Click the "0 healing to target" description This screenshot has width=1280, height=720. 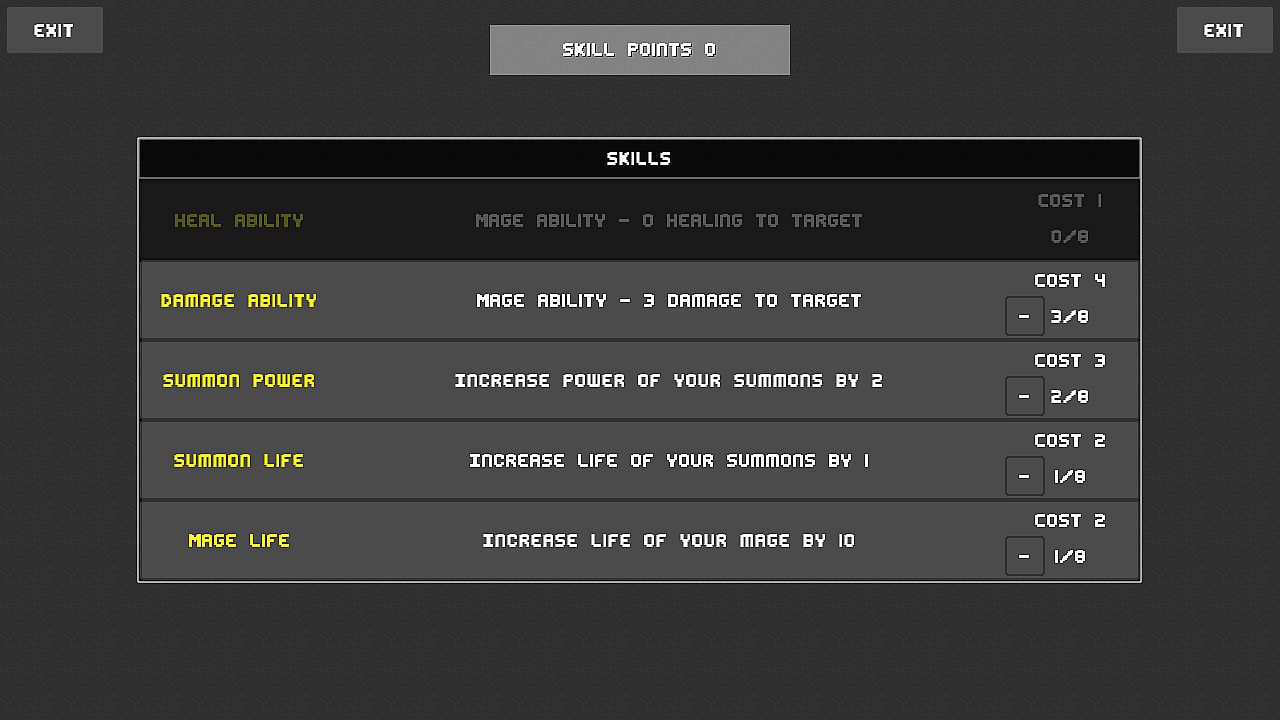coord(668,220)
